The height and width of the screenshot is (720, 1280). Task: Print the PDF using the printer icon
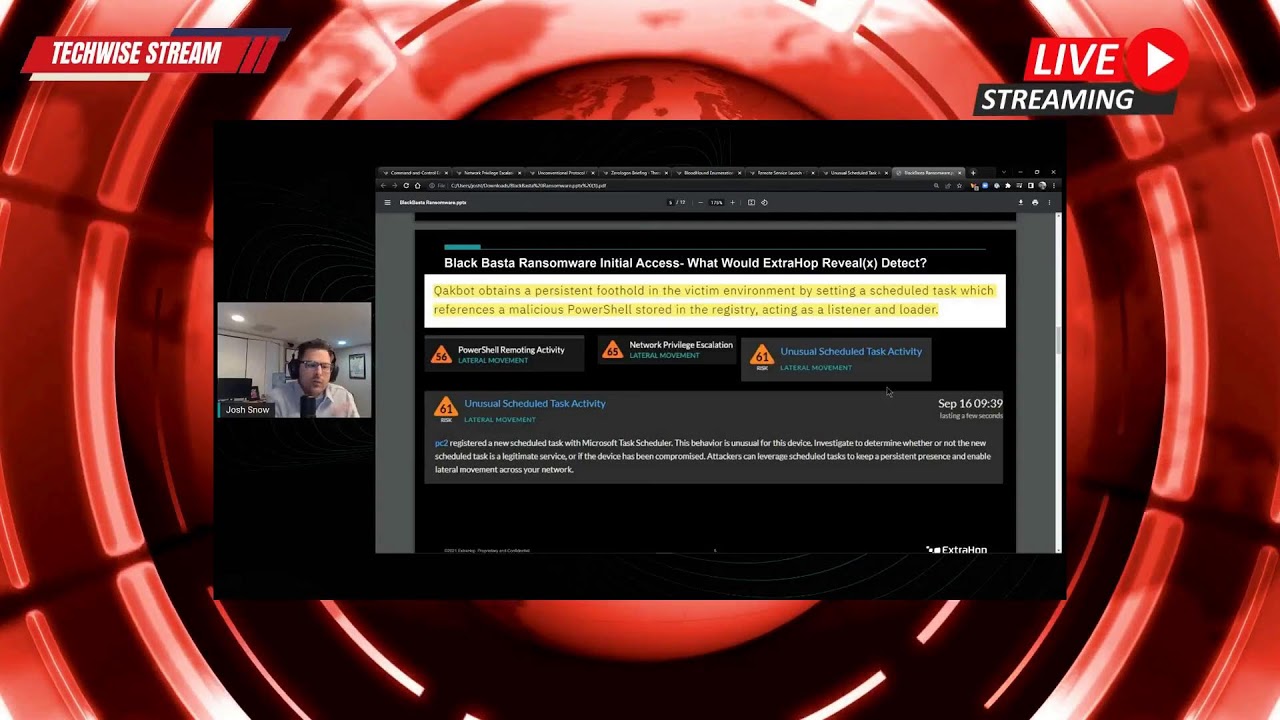coord(1035,202)
